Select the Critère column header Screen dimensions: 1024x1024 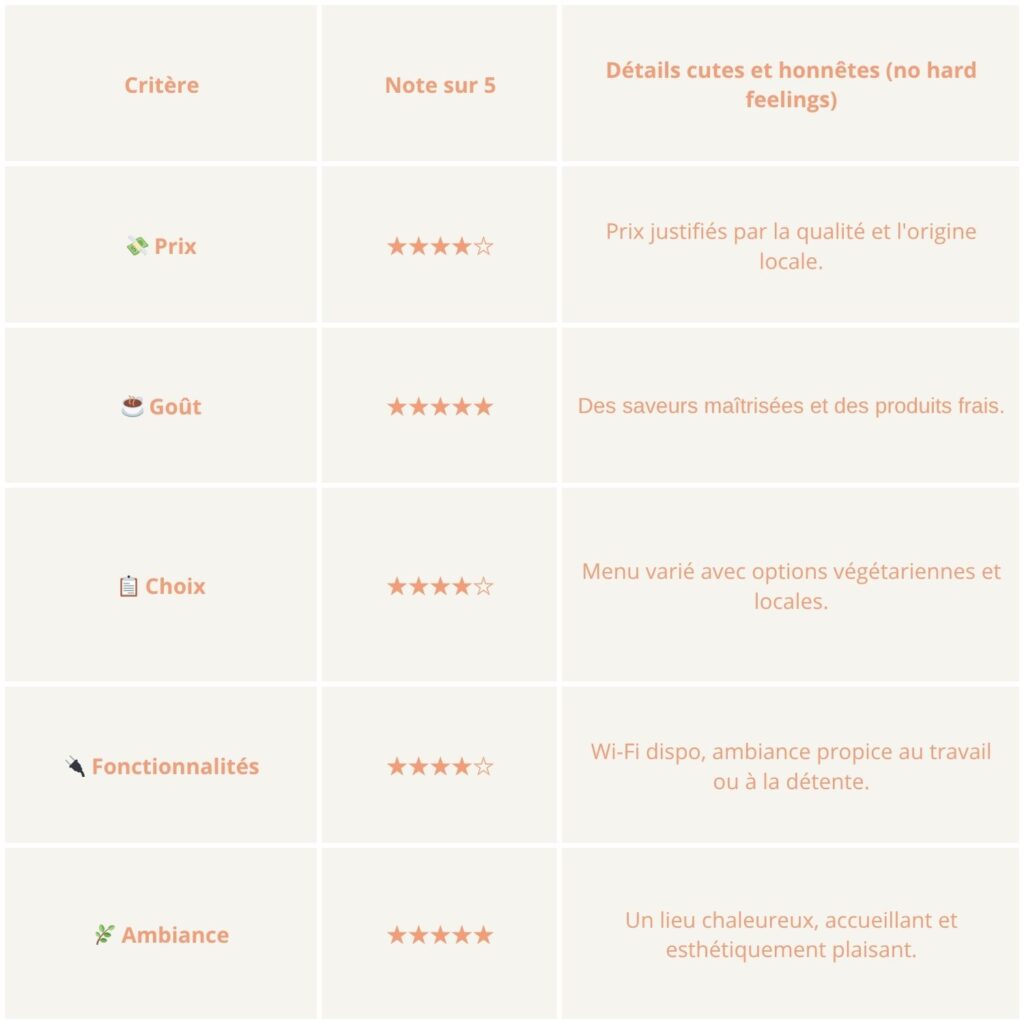point(161,85)
